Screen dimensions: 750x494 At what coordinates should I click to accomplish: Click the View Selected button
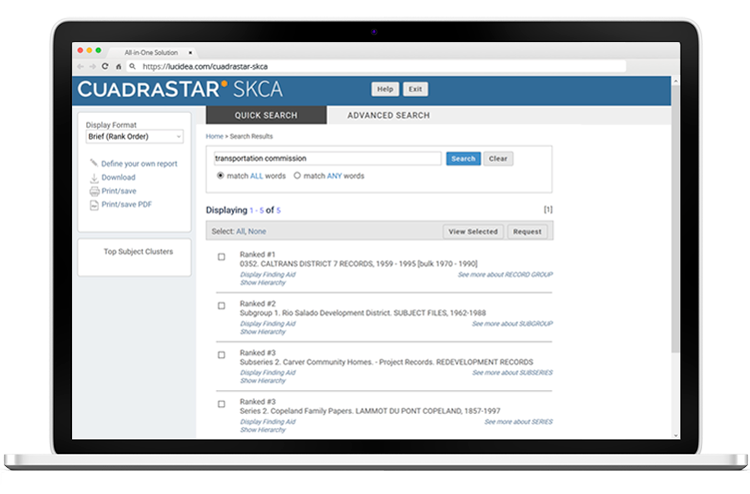[473, 231]
